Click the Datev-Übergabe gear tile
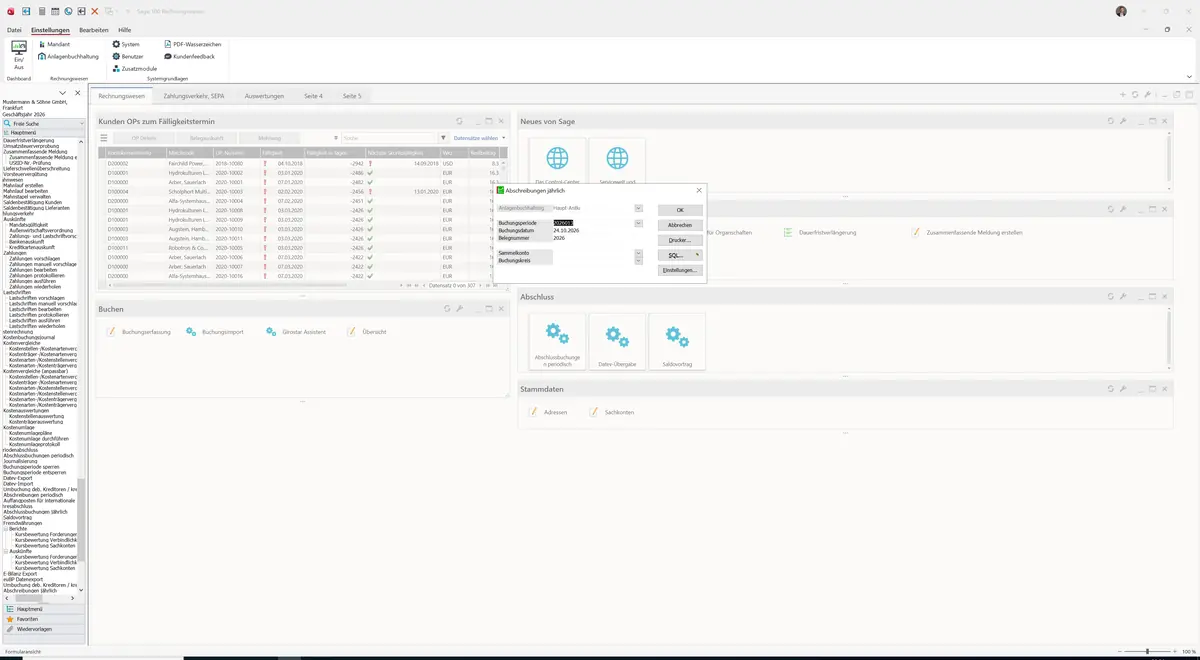The image size is (1200, 660). 617,342
